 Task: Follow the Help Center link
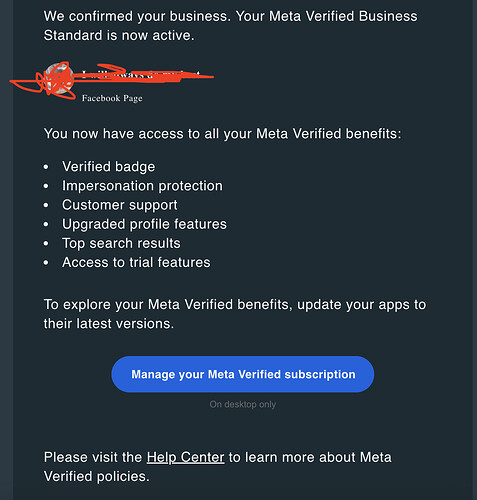pyautogui.click(x=185, y=457)
